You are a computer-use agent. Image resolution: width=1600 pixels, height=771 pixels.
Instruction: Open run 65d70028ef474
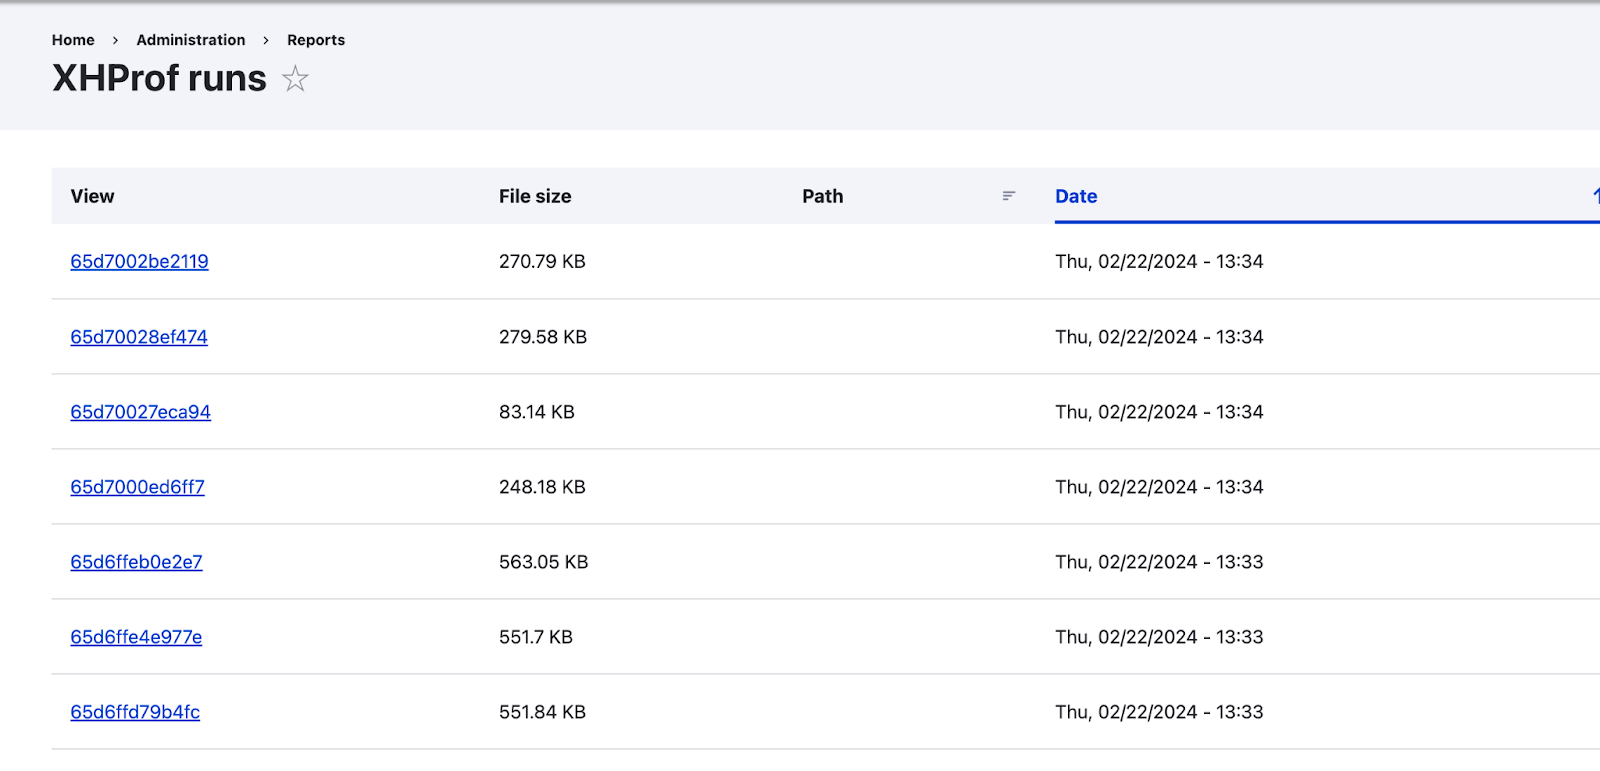coord(139,337)
